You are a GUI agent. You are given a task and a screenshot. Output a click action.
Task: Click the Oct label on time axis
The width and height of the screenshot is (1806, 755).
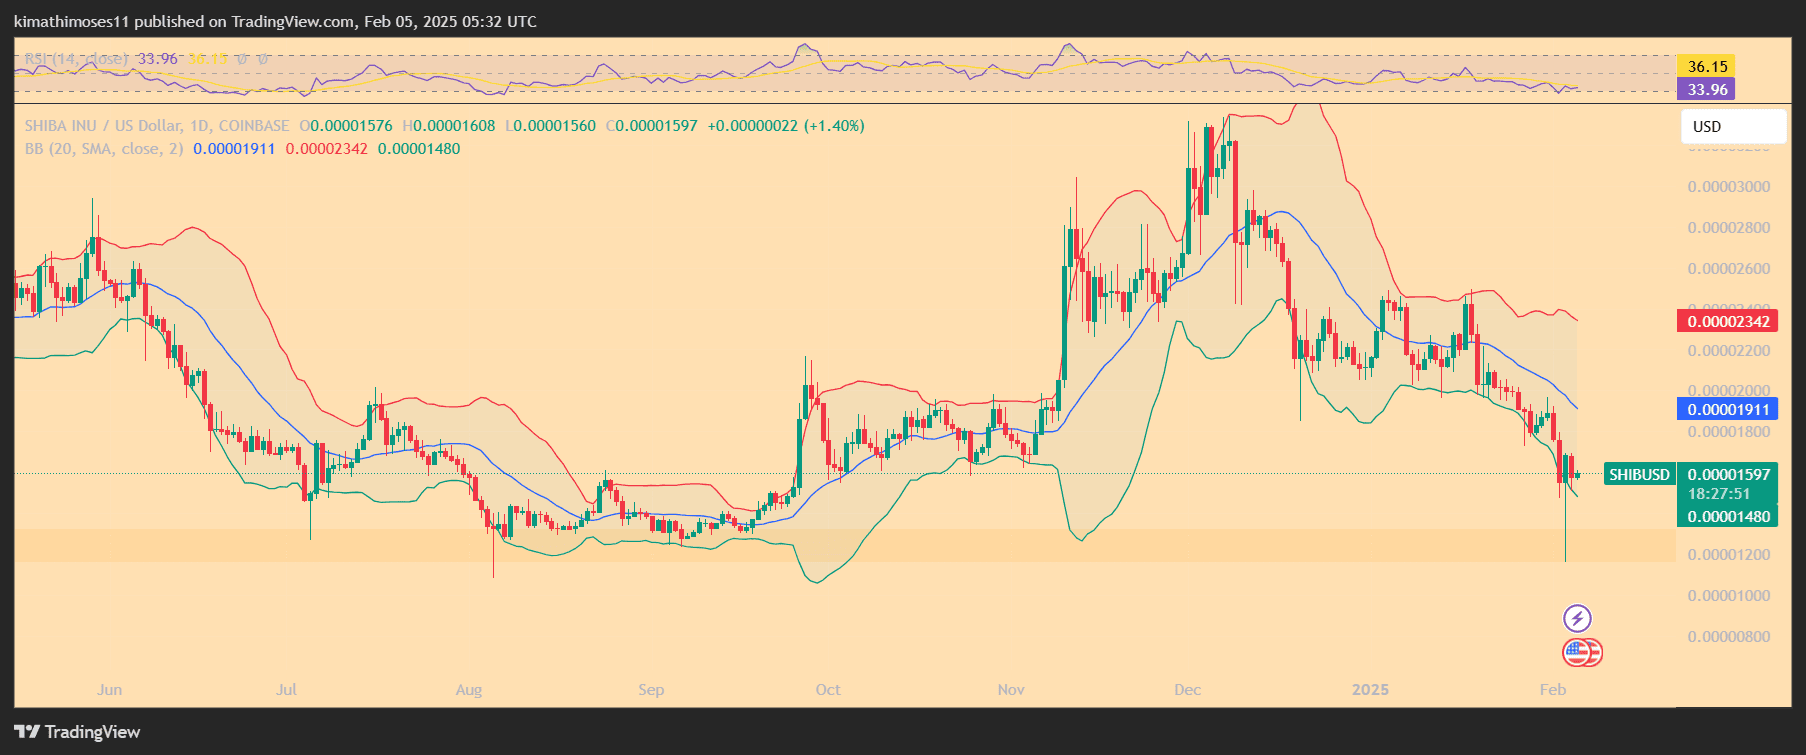coord(828,689)
